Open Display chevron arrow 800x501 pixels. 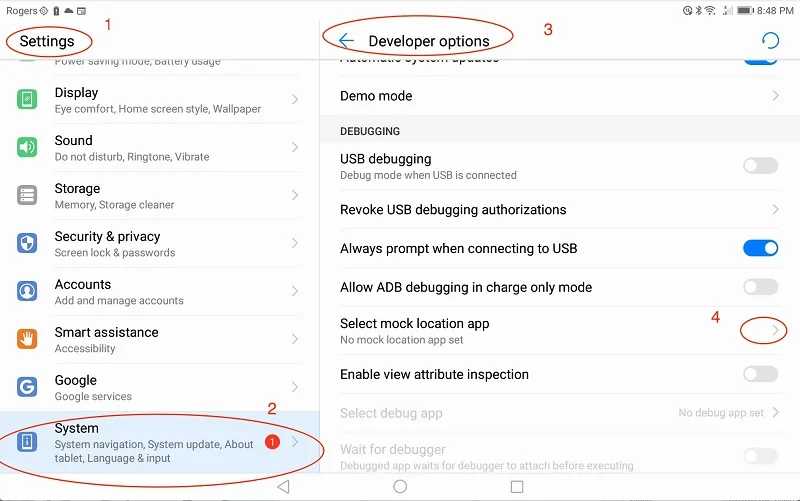coord(295,99)
